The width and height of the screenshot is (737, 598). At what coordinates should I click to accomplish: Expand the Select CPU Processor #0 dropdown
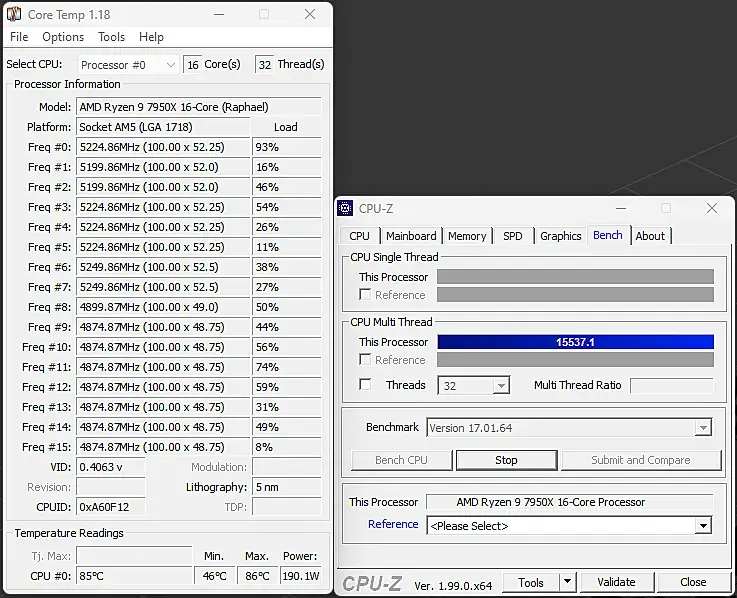coord(128,64)
